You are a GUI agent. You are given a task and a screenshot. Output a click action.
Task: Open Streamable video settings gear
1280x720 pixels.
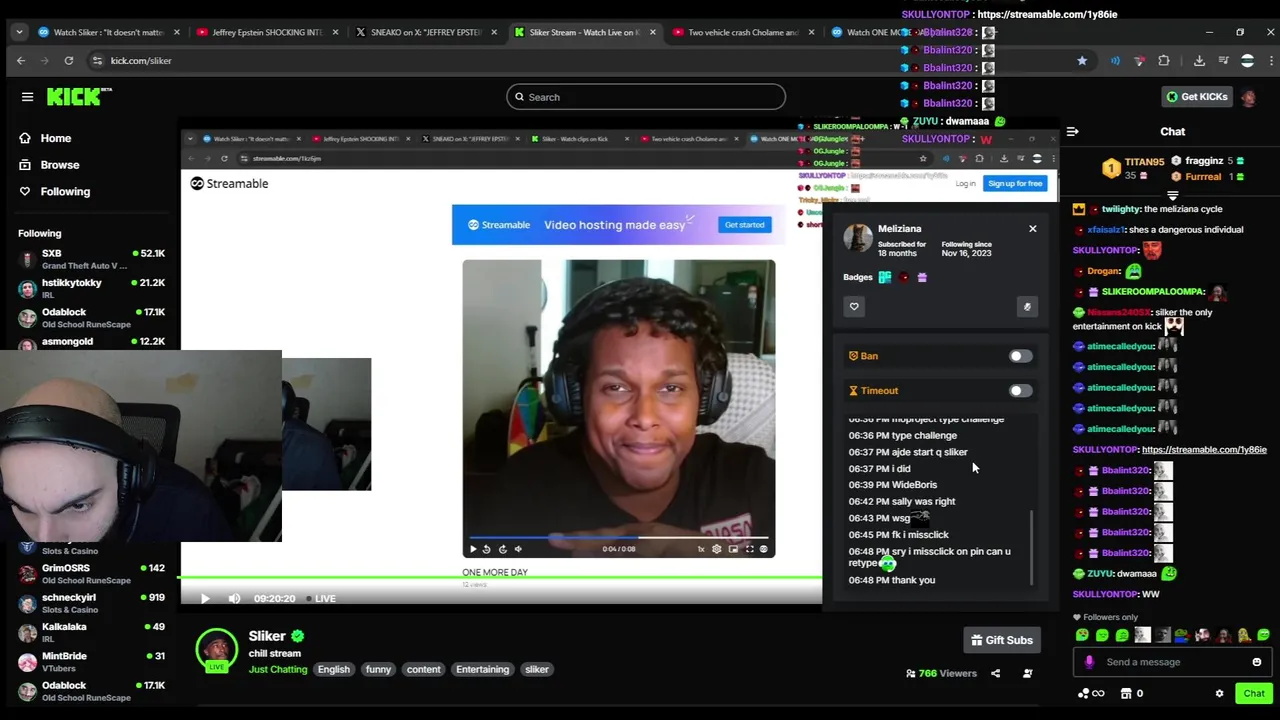(716, 549)
